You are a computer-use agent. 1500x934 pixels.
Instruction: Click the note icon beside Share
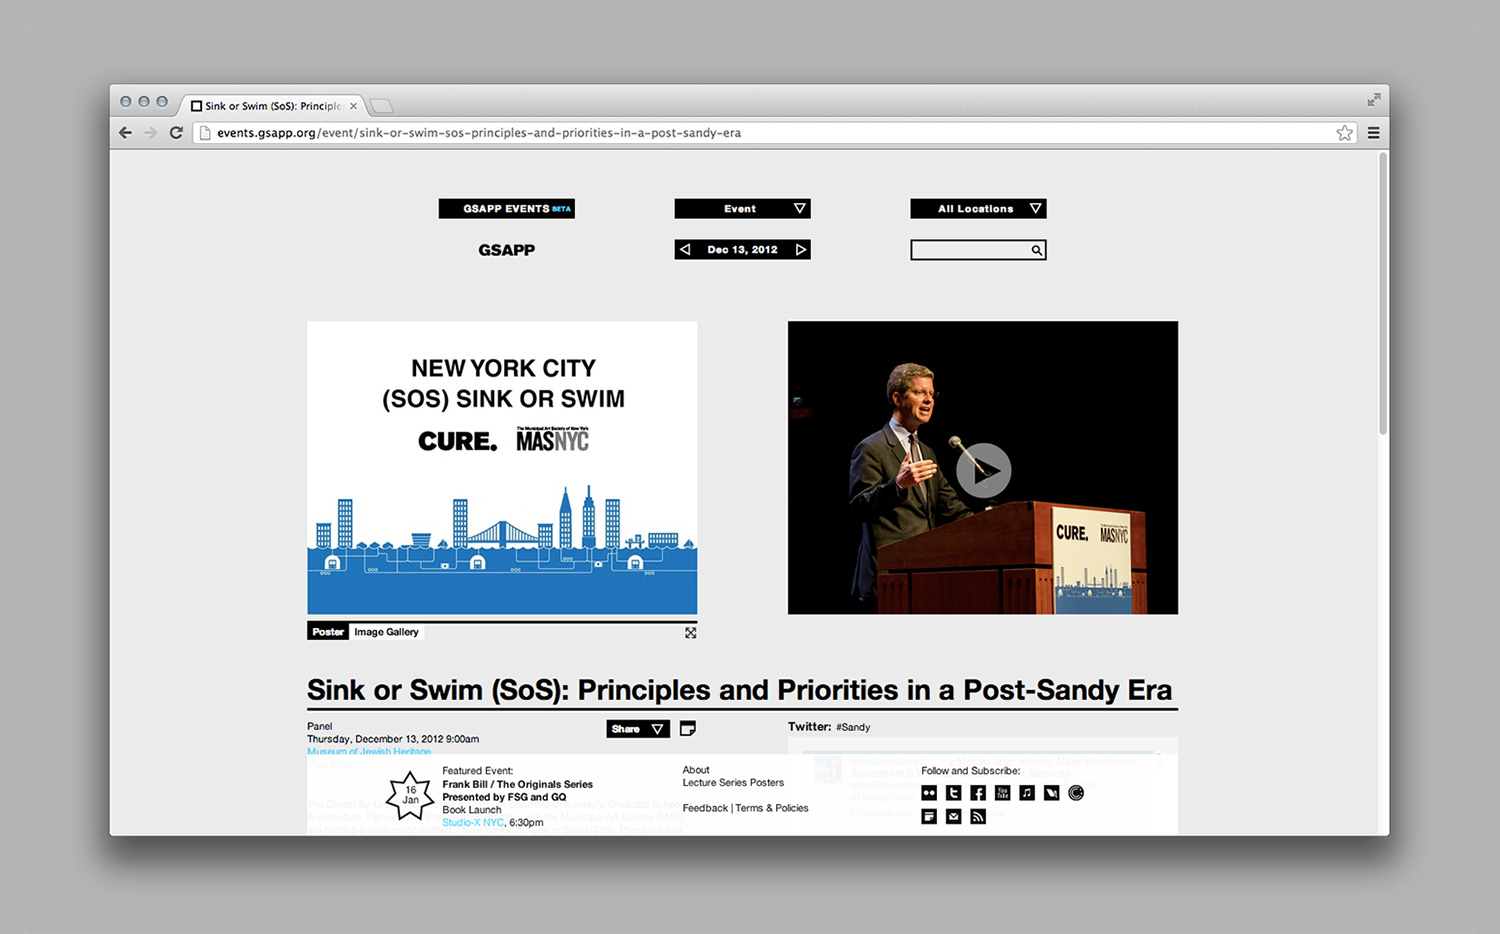point(687,729)
